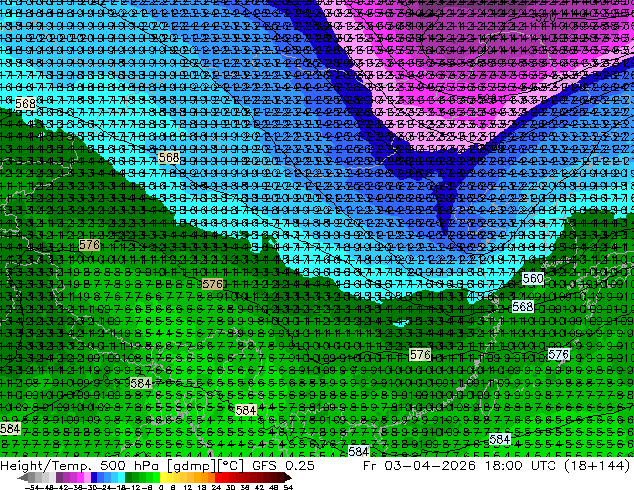Screen dimensions: 634x490
Task: Click the -54 value under color bar
Action: (x=32, y=487)
